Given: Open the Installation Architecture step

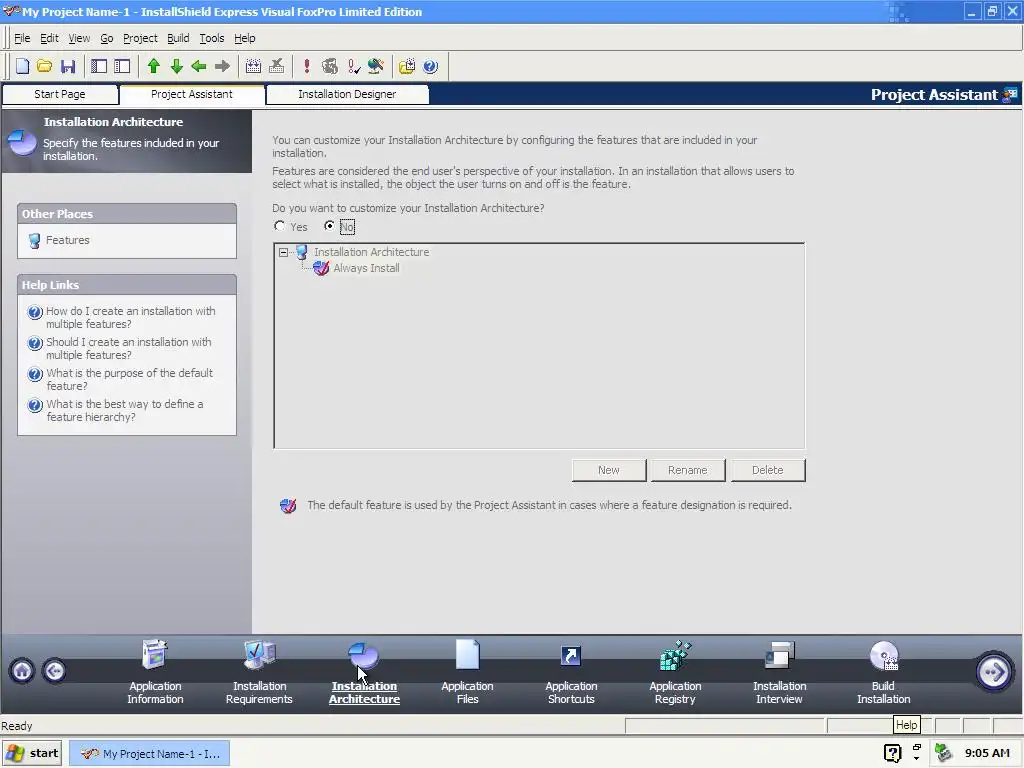Looking at the screenshot, I should [x=364, y=673].
